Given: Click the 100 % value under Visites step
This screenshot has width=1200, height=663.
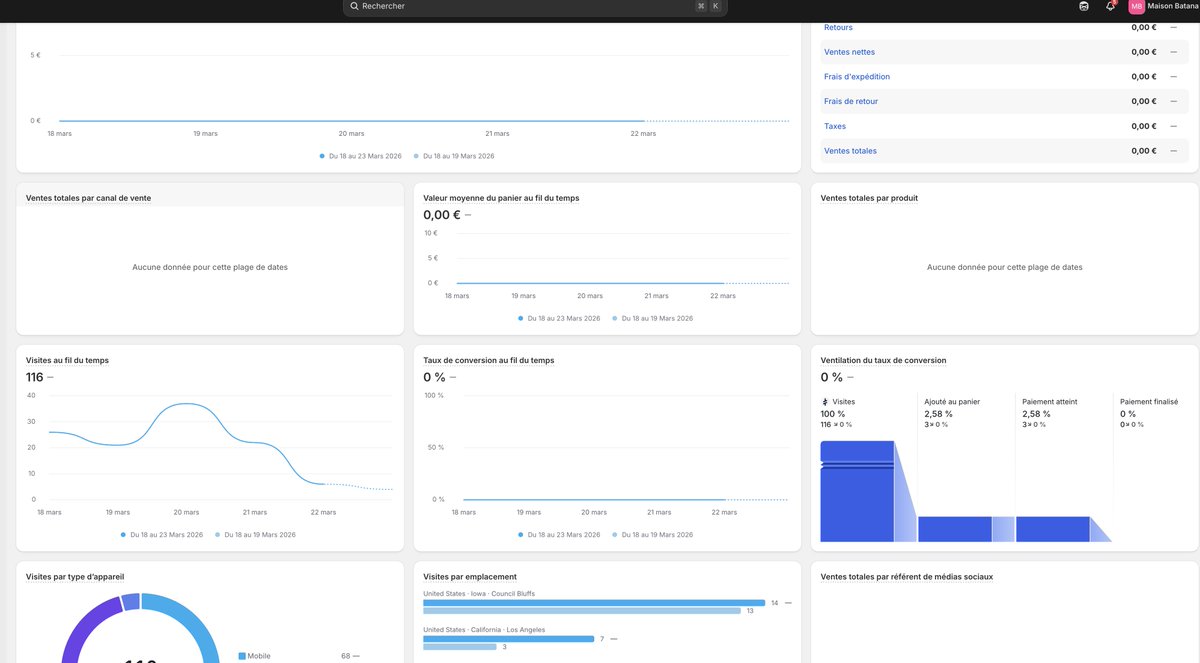Looking at the screenshot, I should coord(833,414).
